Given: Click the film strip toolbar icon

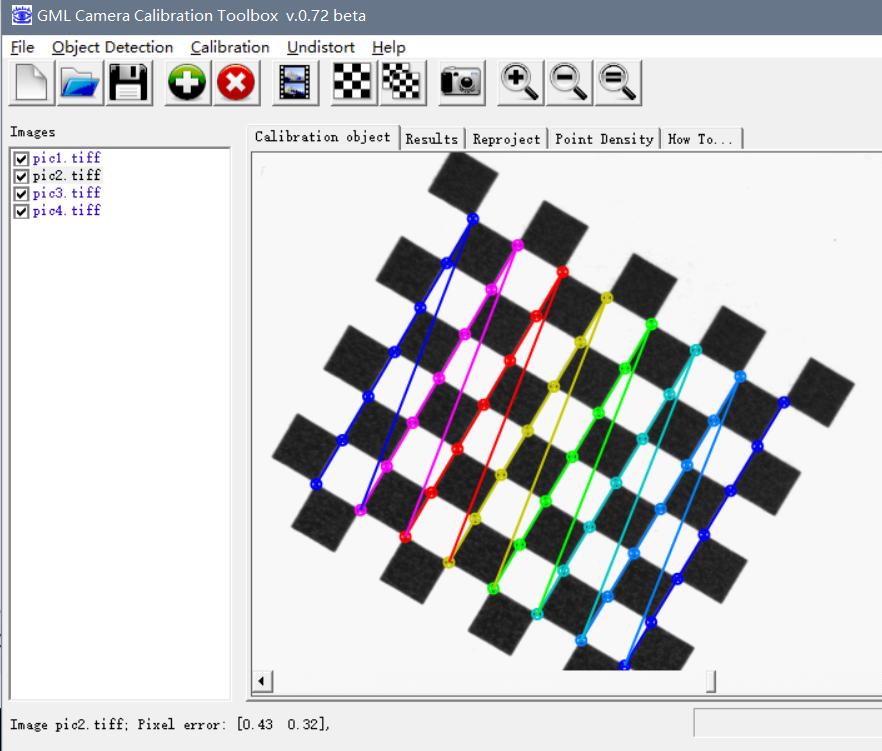Looking at the screenshot, I should tap(295, 83).
